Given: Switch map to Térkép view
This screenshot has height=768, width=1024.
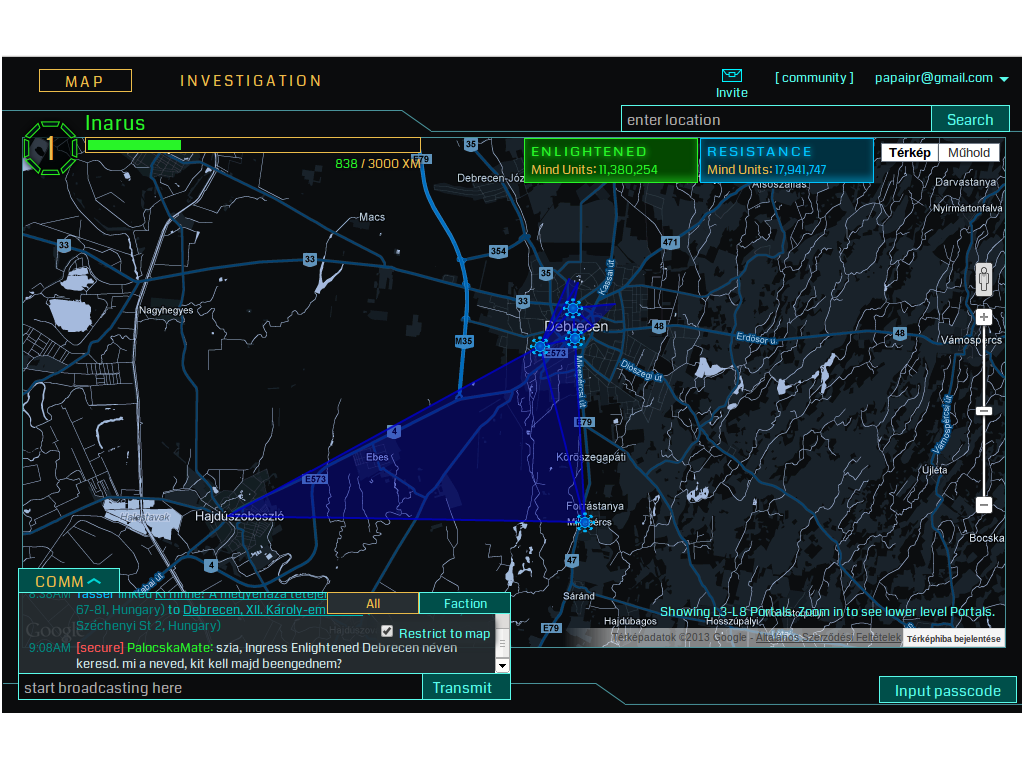Looking at the screenshot, I should (910, 153).
